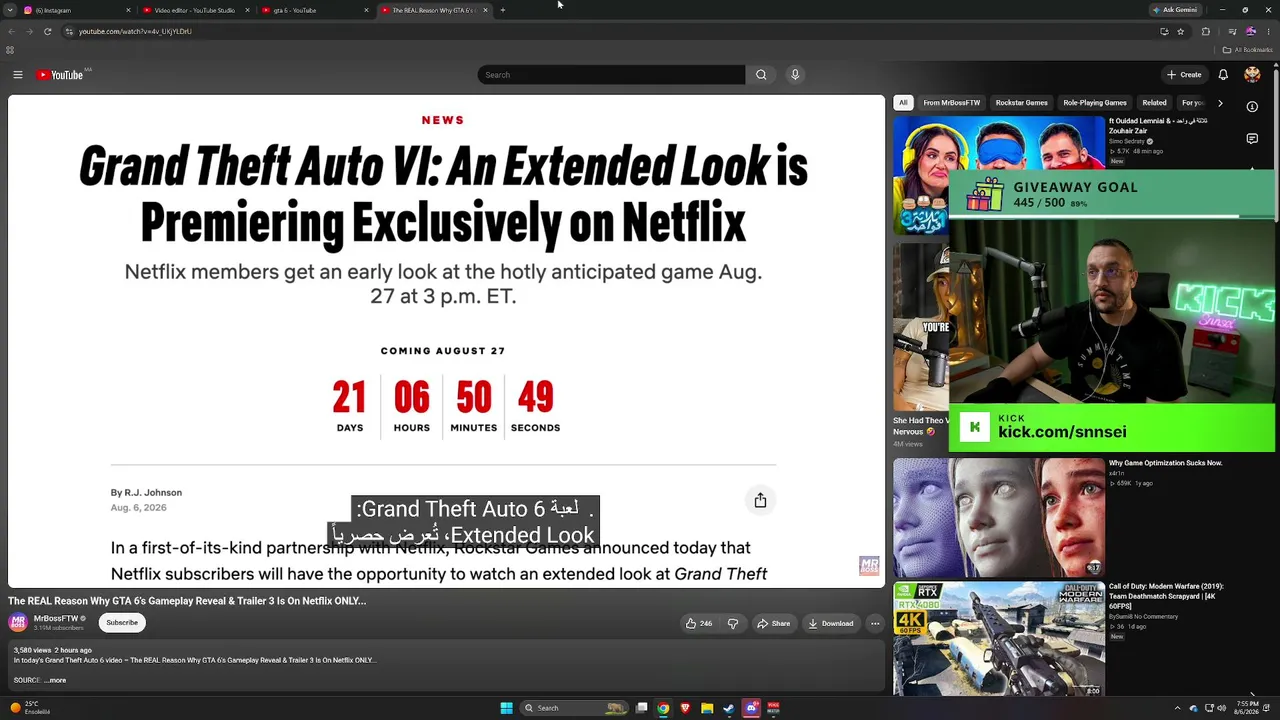Reload the page in Chrome
The width and height of the screenshot is (1280, 720).
pos(47,31)
